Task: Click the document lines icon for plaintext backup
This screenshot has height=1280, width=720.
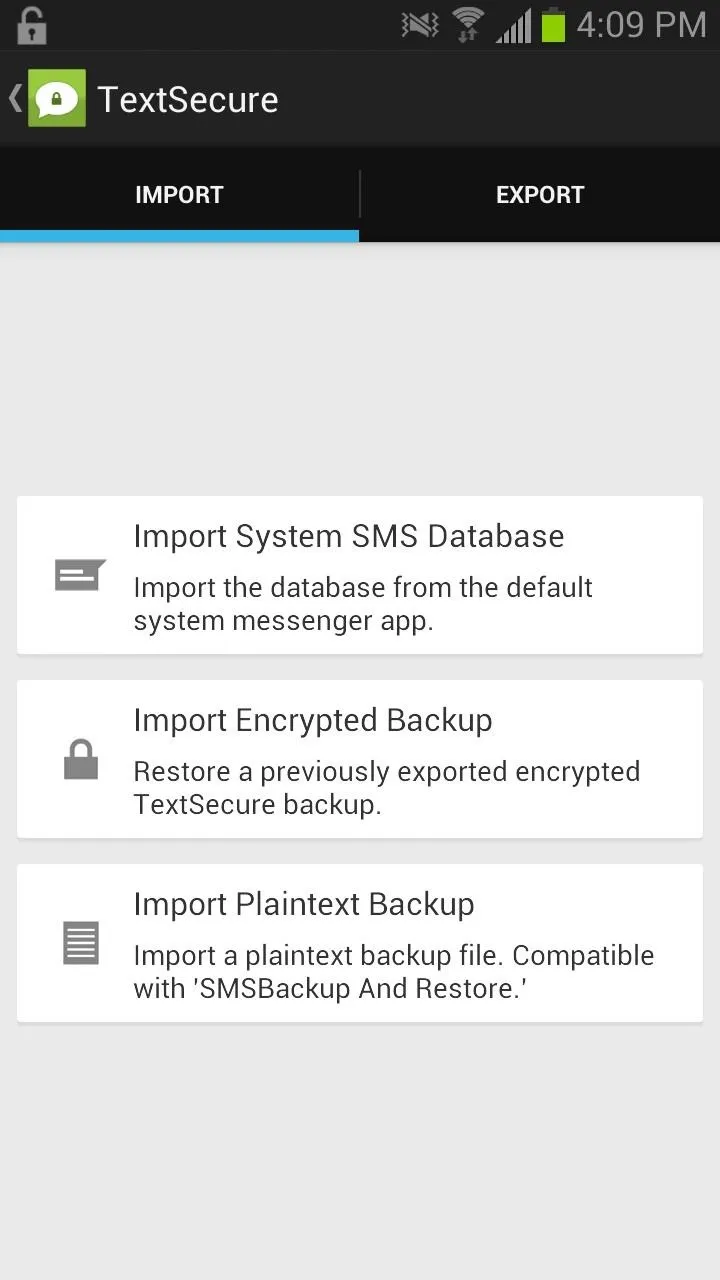Action: 81,943
